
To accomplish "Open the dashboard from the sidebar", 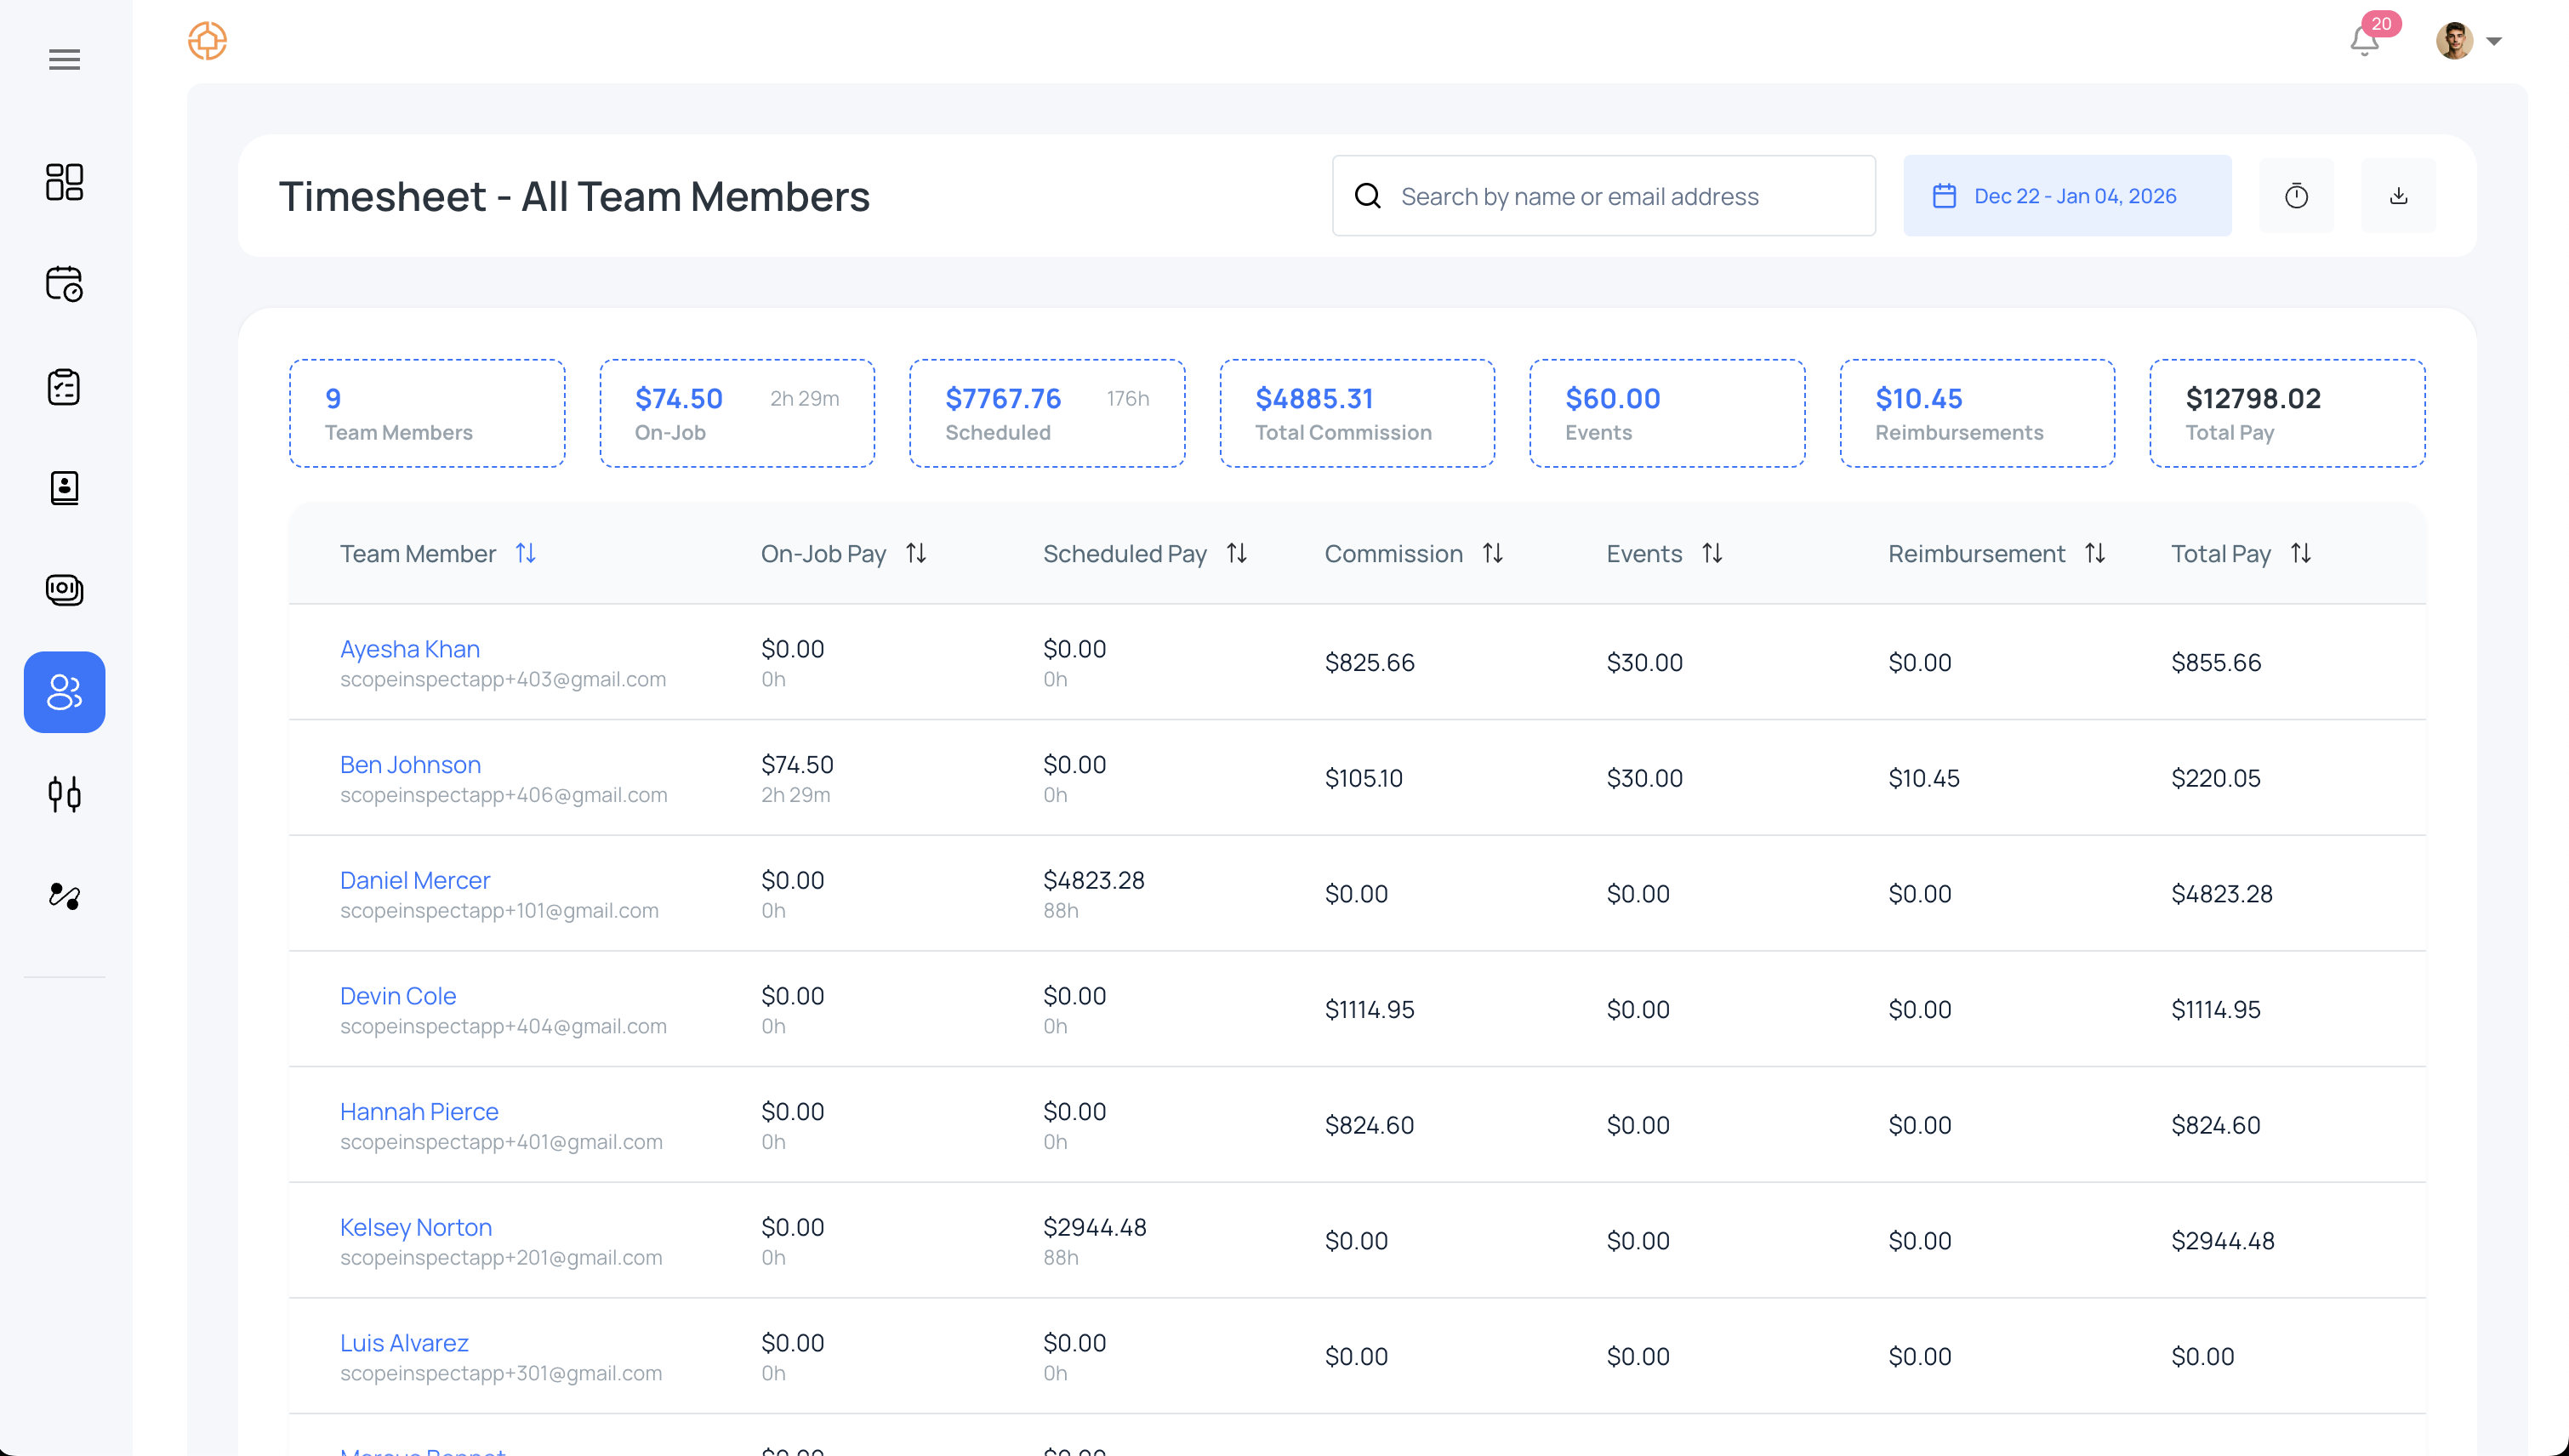I will pyautogui.click(x=64, y=182).
